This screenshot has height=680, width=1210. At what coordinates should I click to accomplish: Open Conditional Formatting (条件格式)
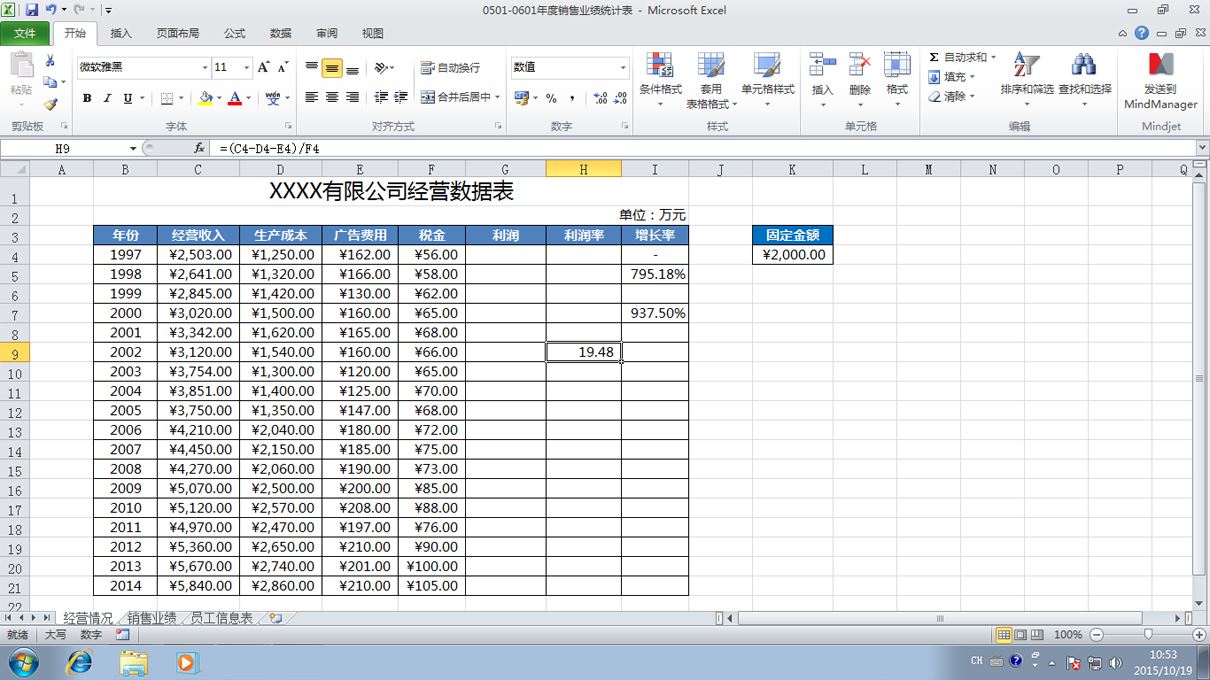[x=660, y=80]
